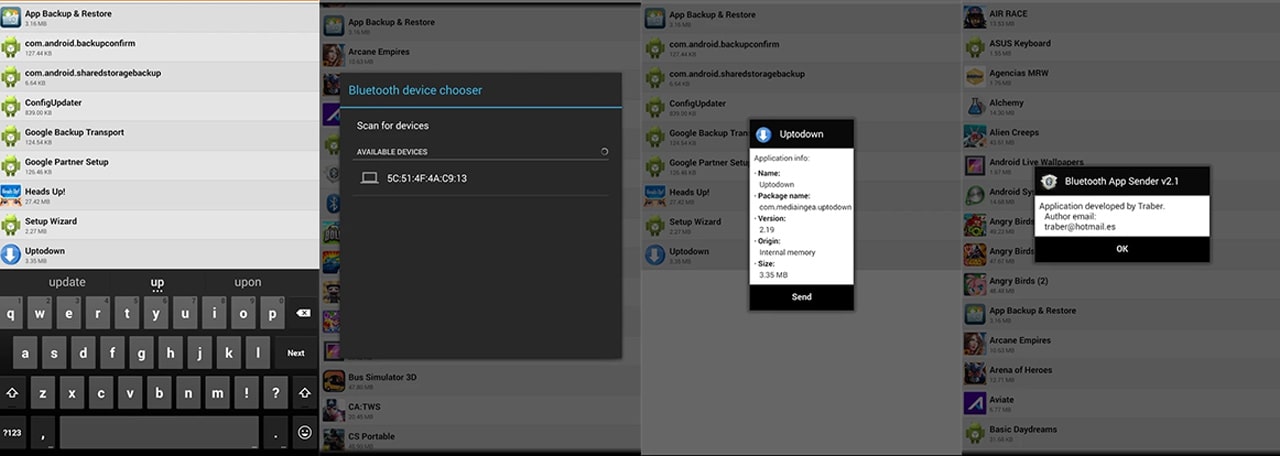Tap the download icon in the Uptodown info dialog header
1280x456 pixels.
click(x=763, y=134)
